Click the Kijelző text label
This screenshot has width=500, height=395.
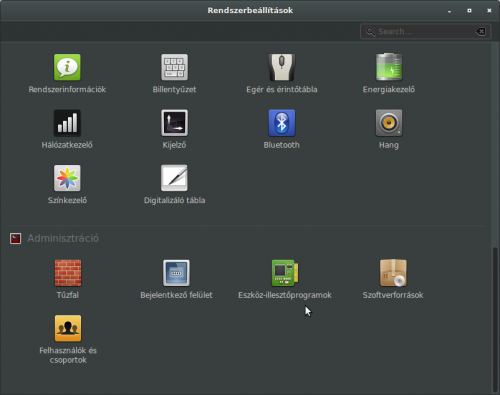click(x=174, y=145)
